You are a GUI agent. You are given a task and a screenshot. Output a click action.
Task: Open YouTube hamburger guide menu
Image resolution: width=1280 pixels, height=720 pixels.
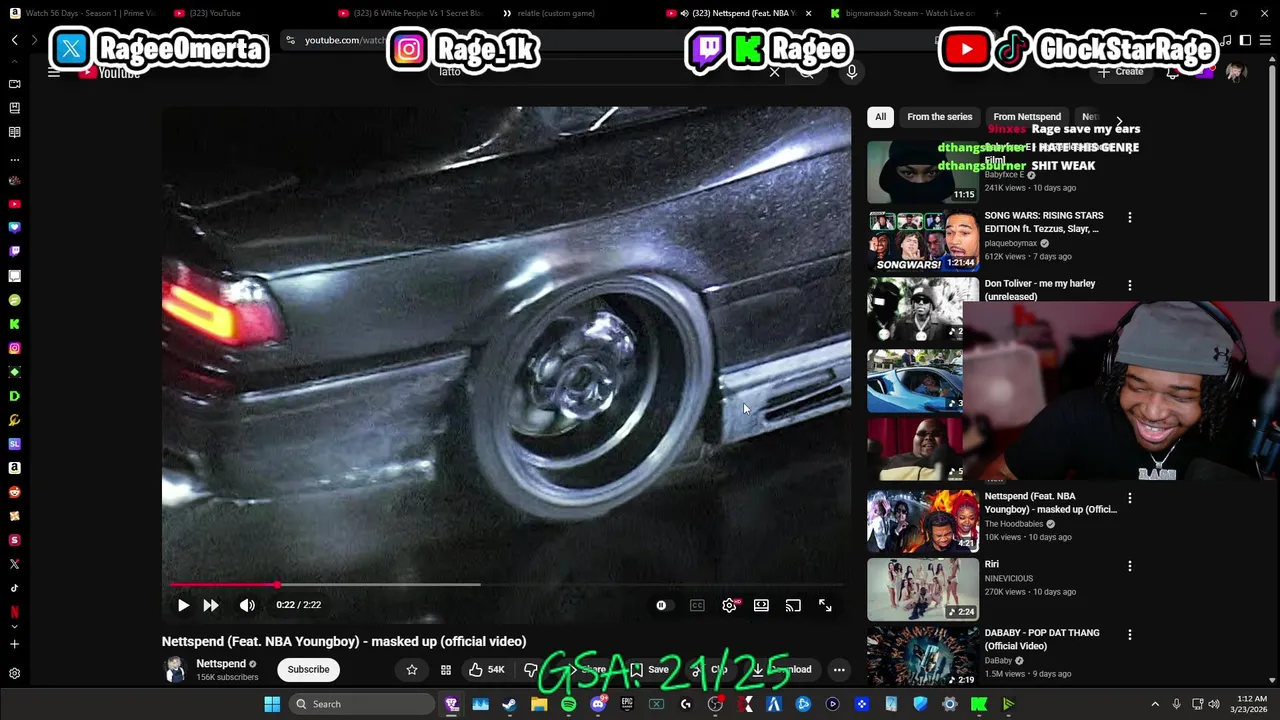[54, 72]
